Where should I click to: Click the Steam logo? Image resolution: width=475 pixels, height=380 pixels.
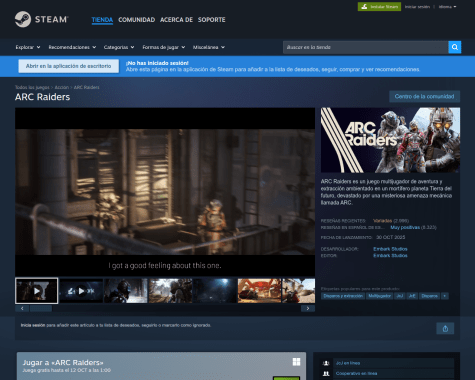(x=41, y=19)
